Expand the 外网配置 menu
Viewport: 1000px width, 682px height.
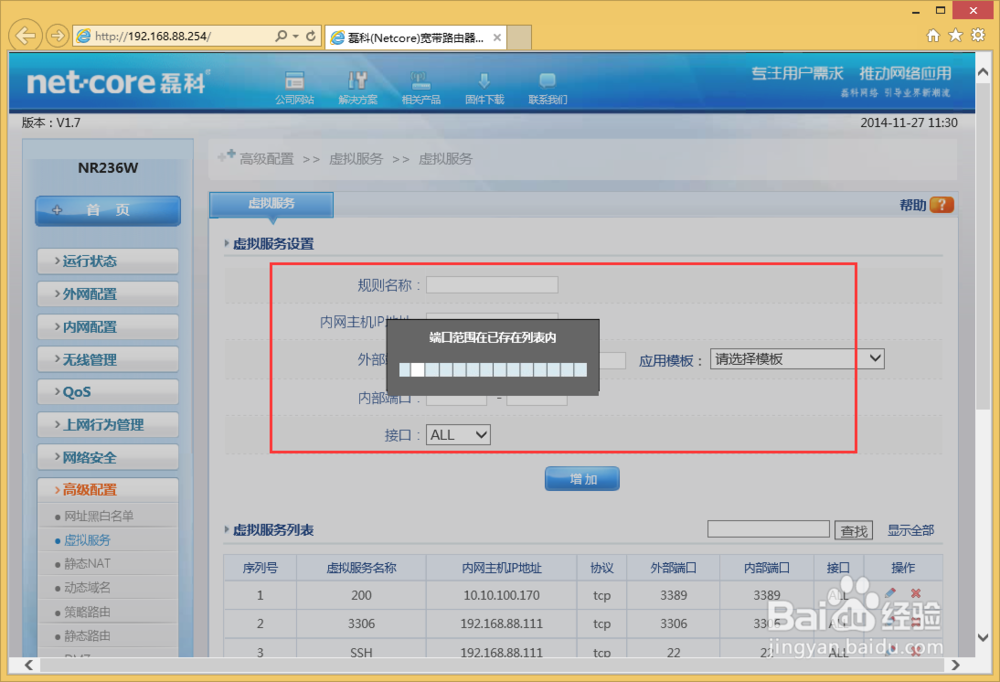108,294
